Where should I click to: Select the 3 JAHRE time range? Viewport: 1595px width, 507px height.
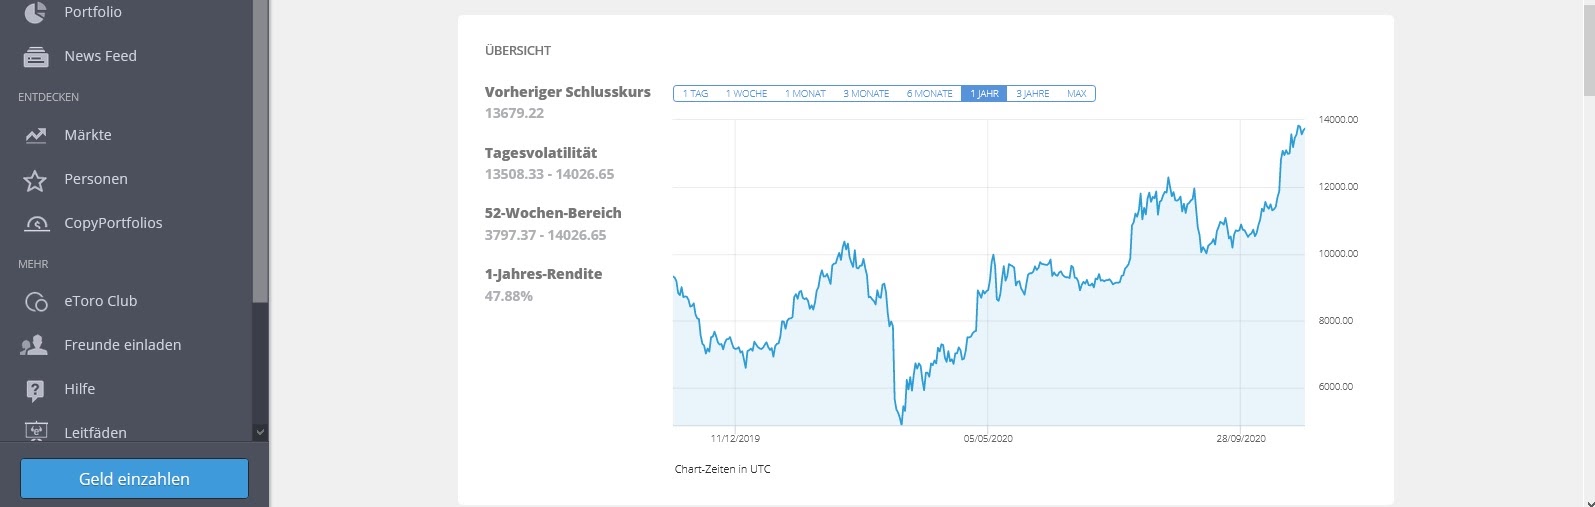[x=1033, y=94]
